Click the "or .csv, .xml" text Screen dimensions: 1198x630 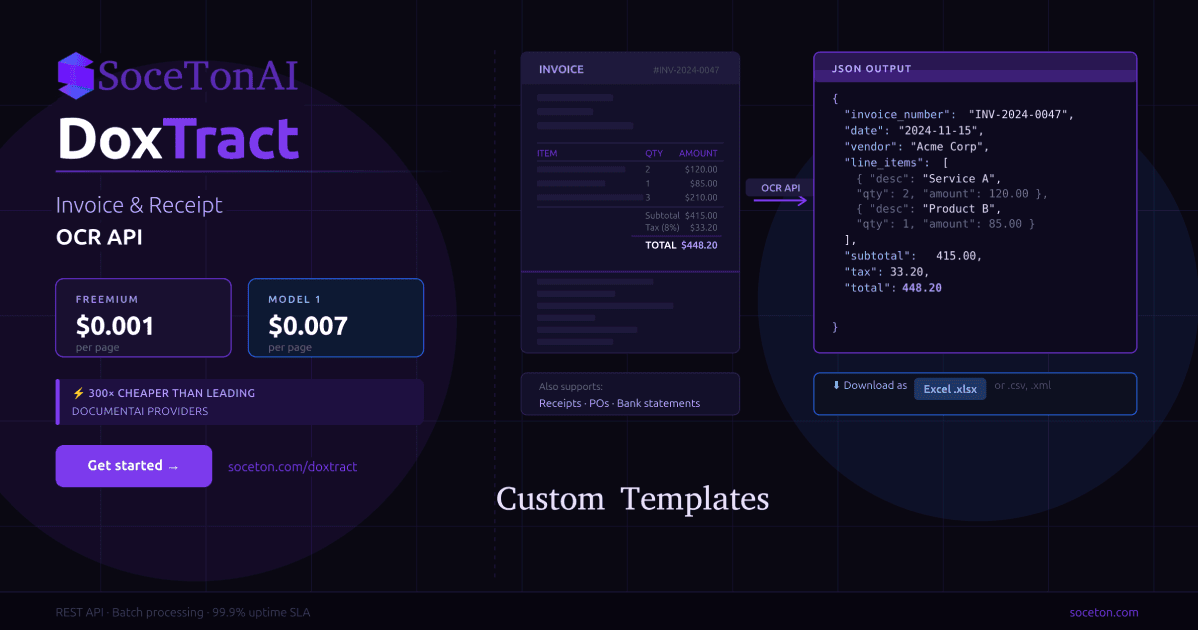point(1022,386)
